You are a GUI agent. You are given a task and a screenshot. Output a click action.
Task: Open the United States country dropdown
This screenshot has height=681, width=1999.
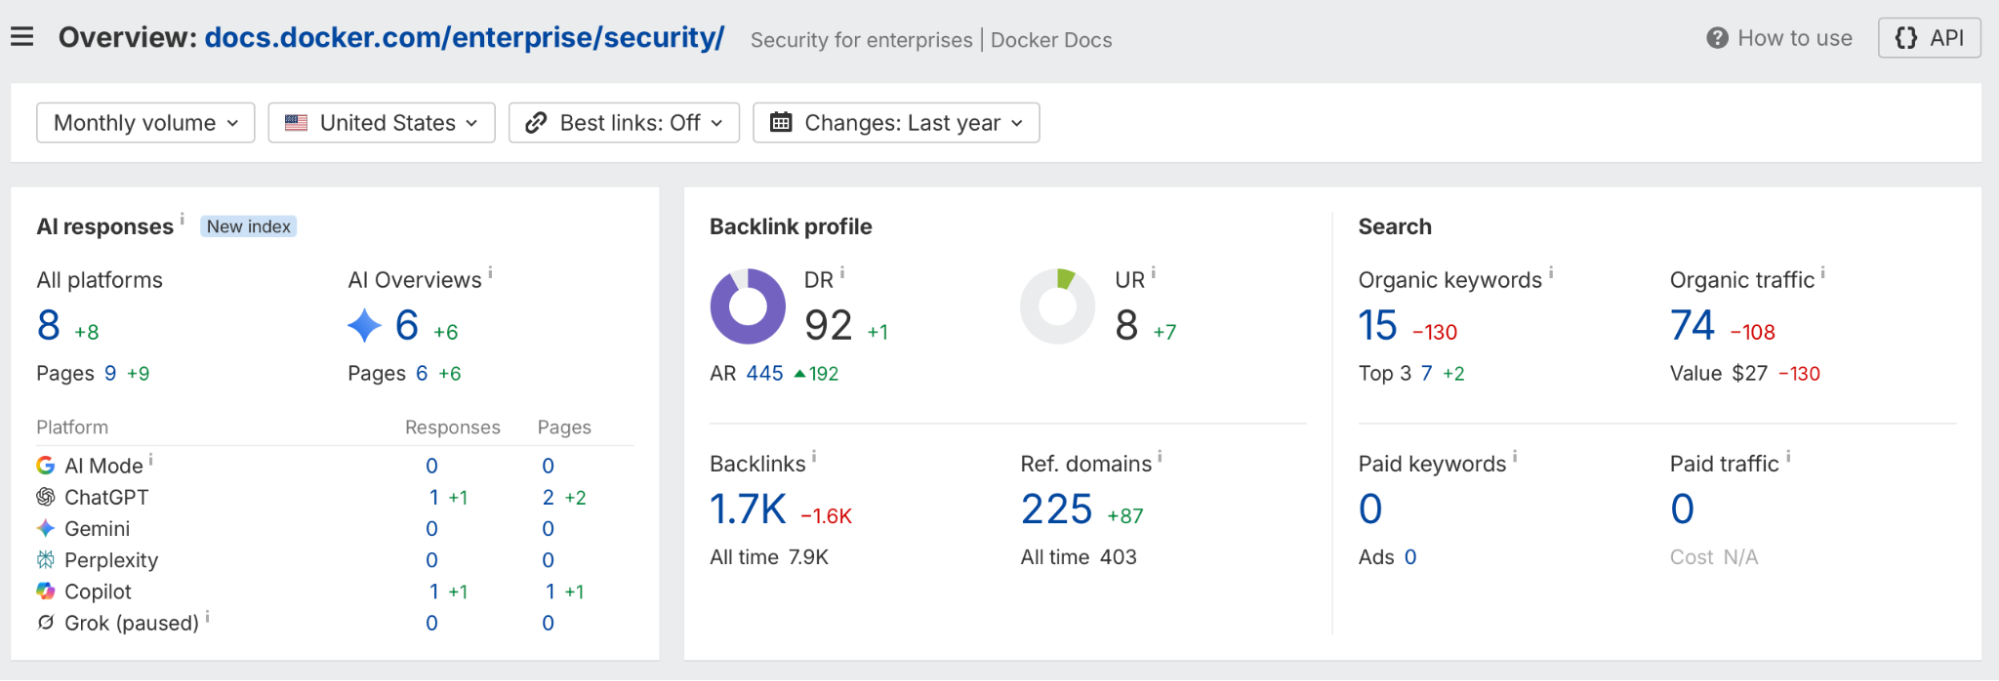(381, 123)
